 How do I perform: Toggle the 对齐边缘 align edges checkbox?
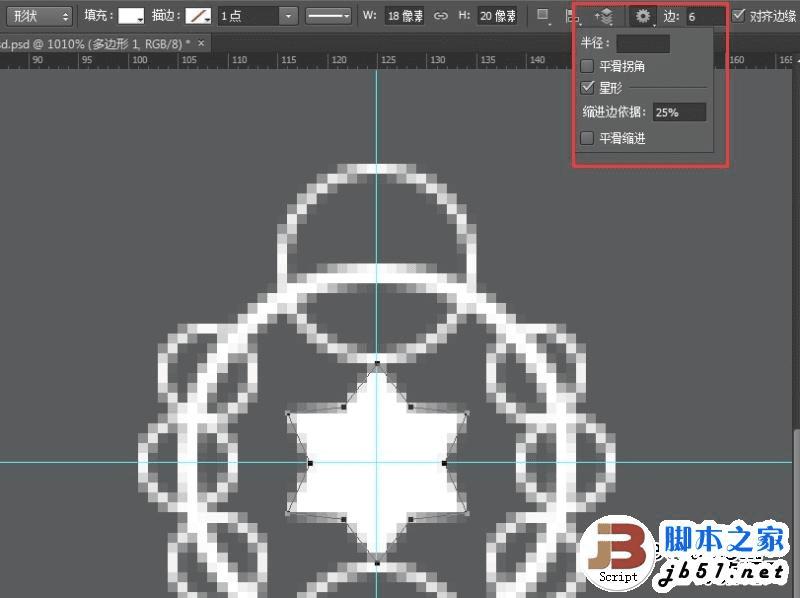(738, 16)
